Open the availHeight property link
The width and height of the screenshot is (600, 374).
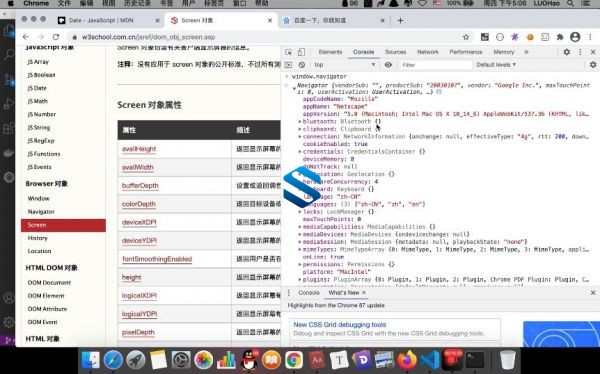(139, 149)
